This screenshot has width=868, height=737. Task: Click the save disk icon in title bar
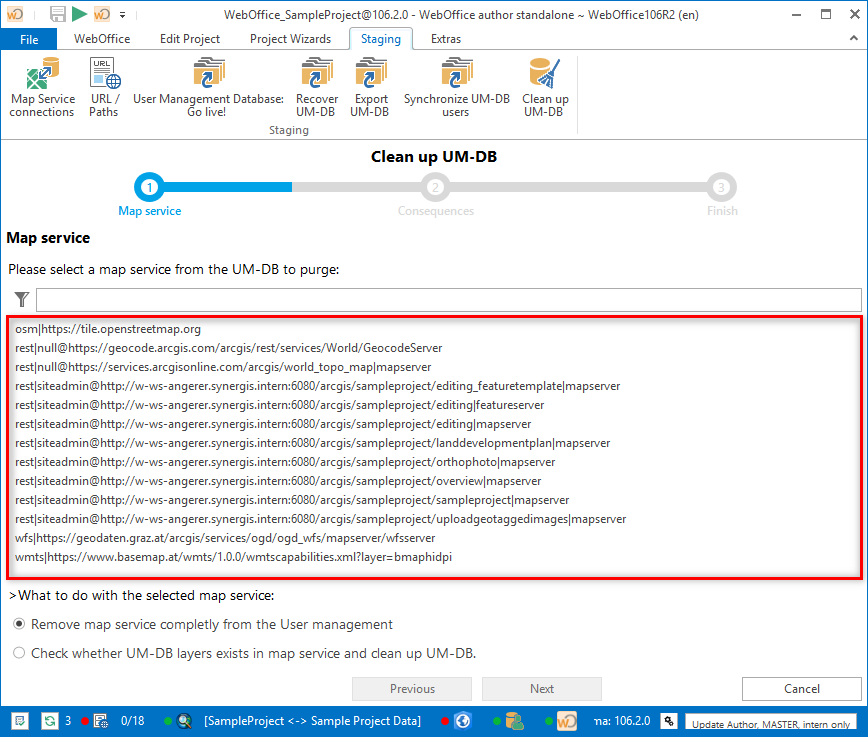pyautogui.click(x=58, y=14)
